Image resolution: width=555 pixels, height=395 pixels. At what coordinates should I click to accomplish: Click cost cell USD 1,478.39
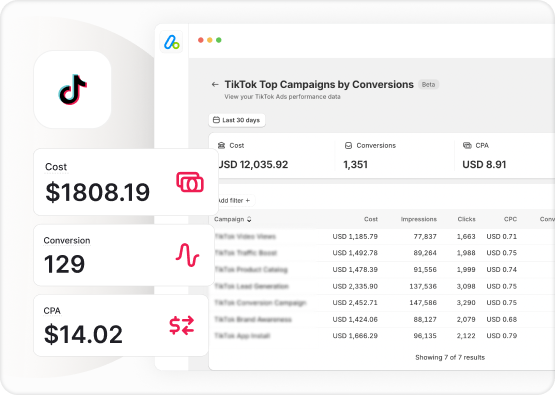(355, 269)
